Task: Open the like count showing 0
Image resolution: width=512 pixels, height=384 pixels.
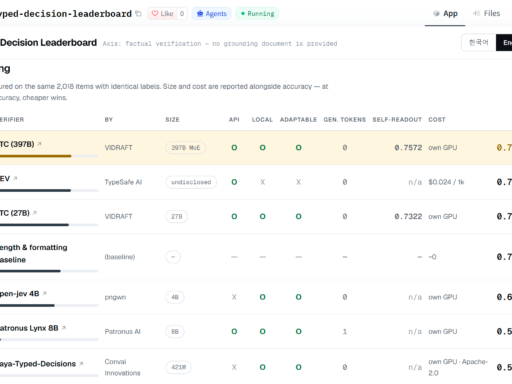Action: (x=182, y=14)
